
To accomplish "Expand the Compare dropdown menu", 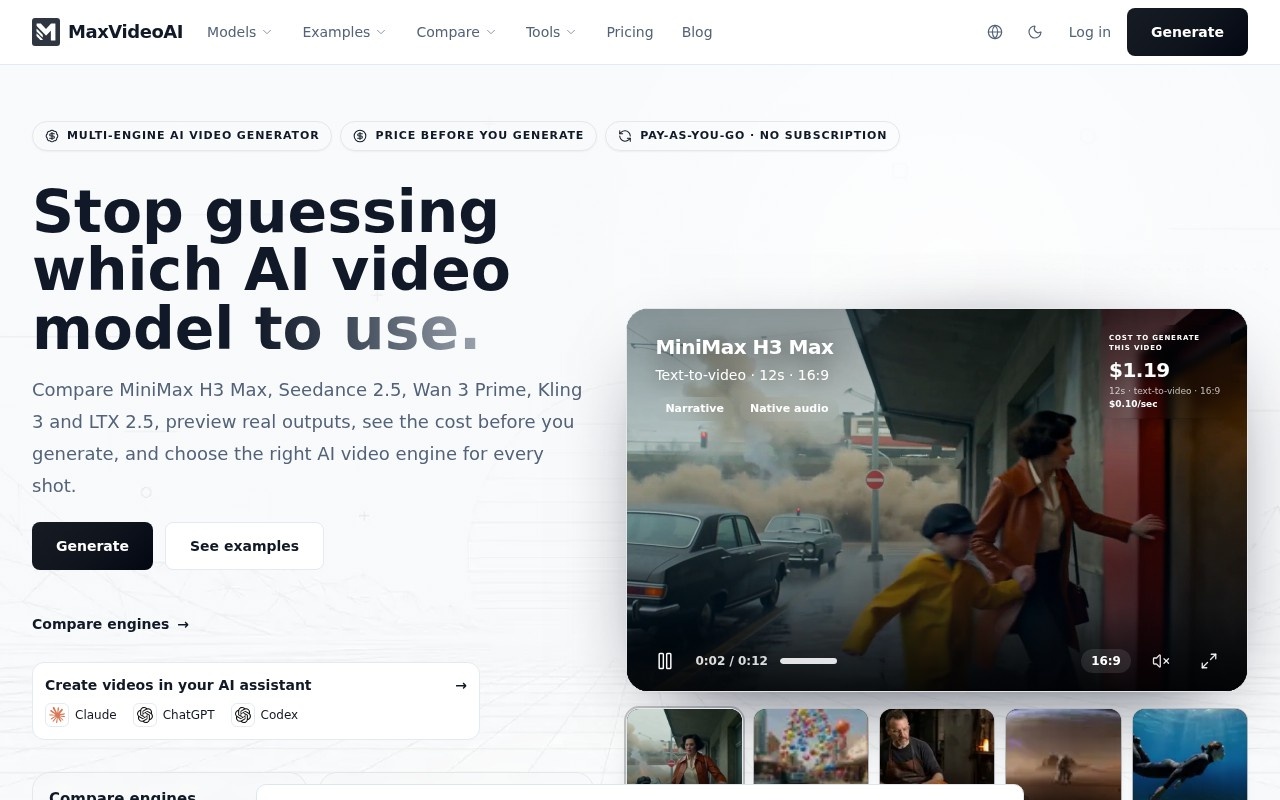I will [x=456, y=32].
